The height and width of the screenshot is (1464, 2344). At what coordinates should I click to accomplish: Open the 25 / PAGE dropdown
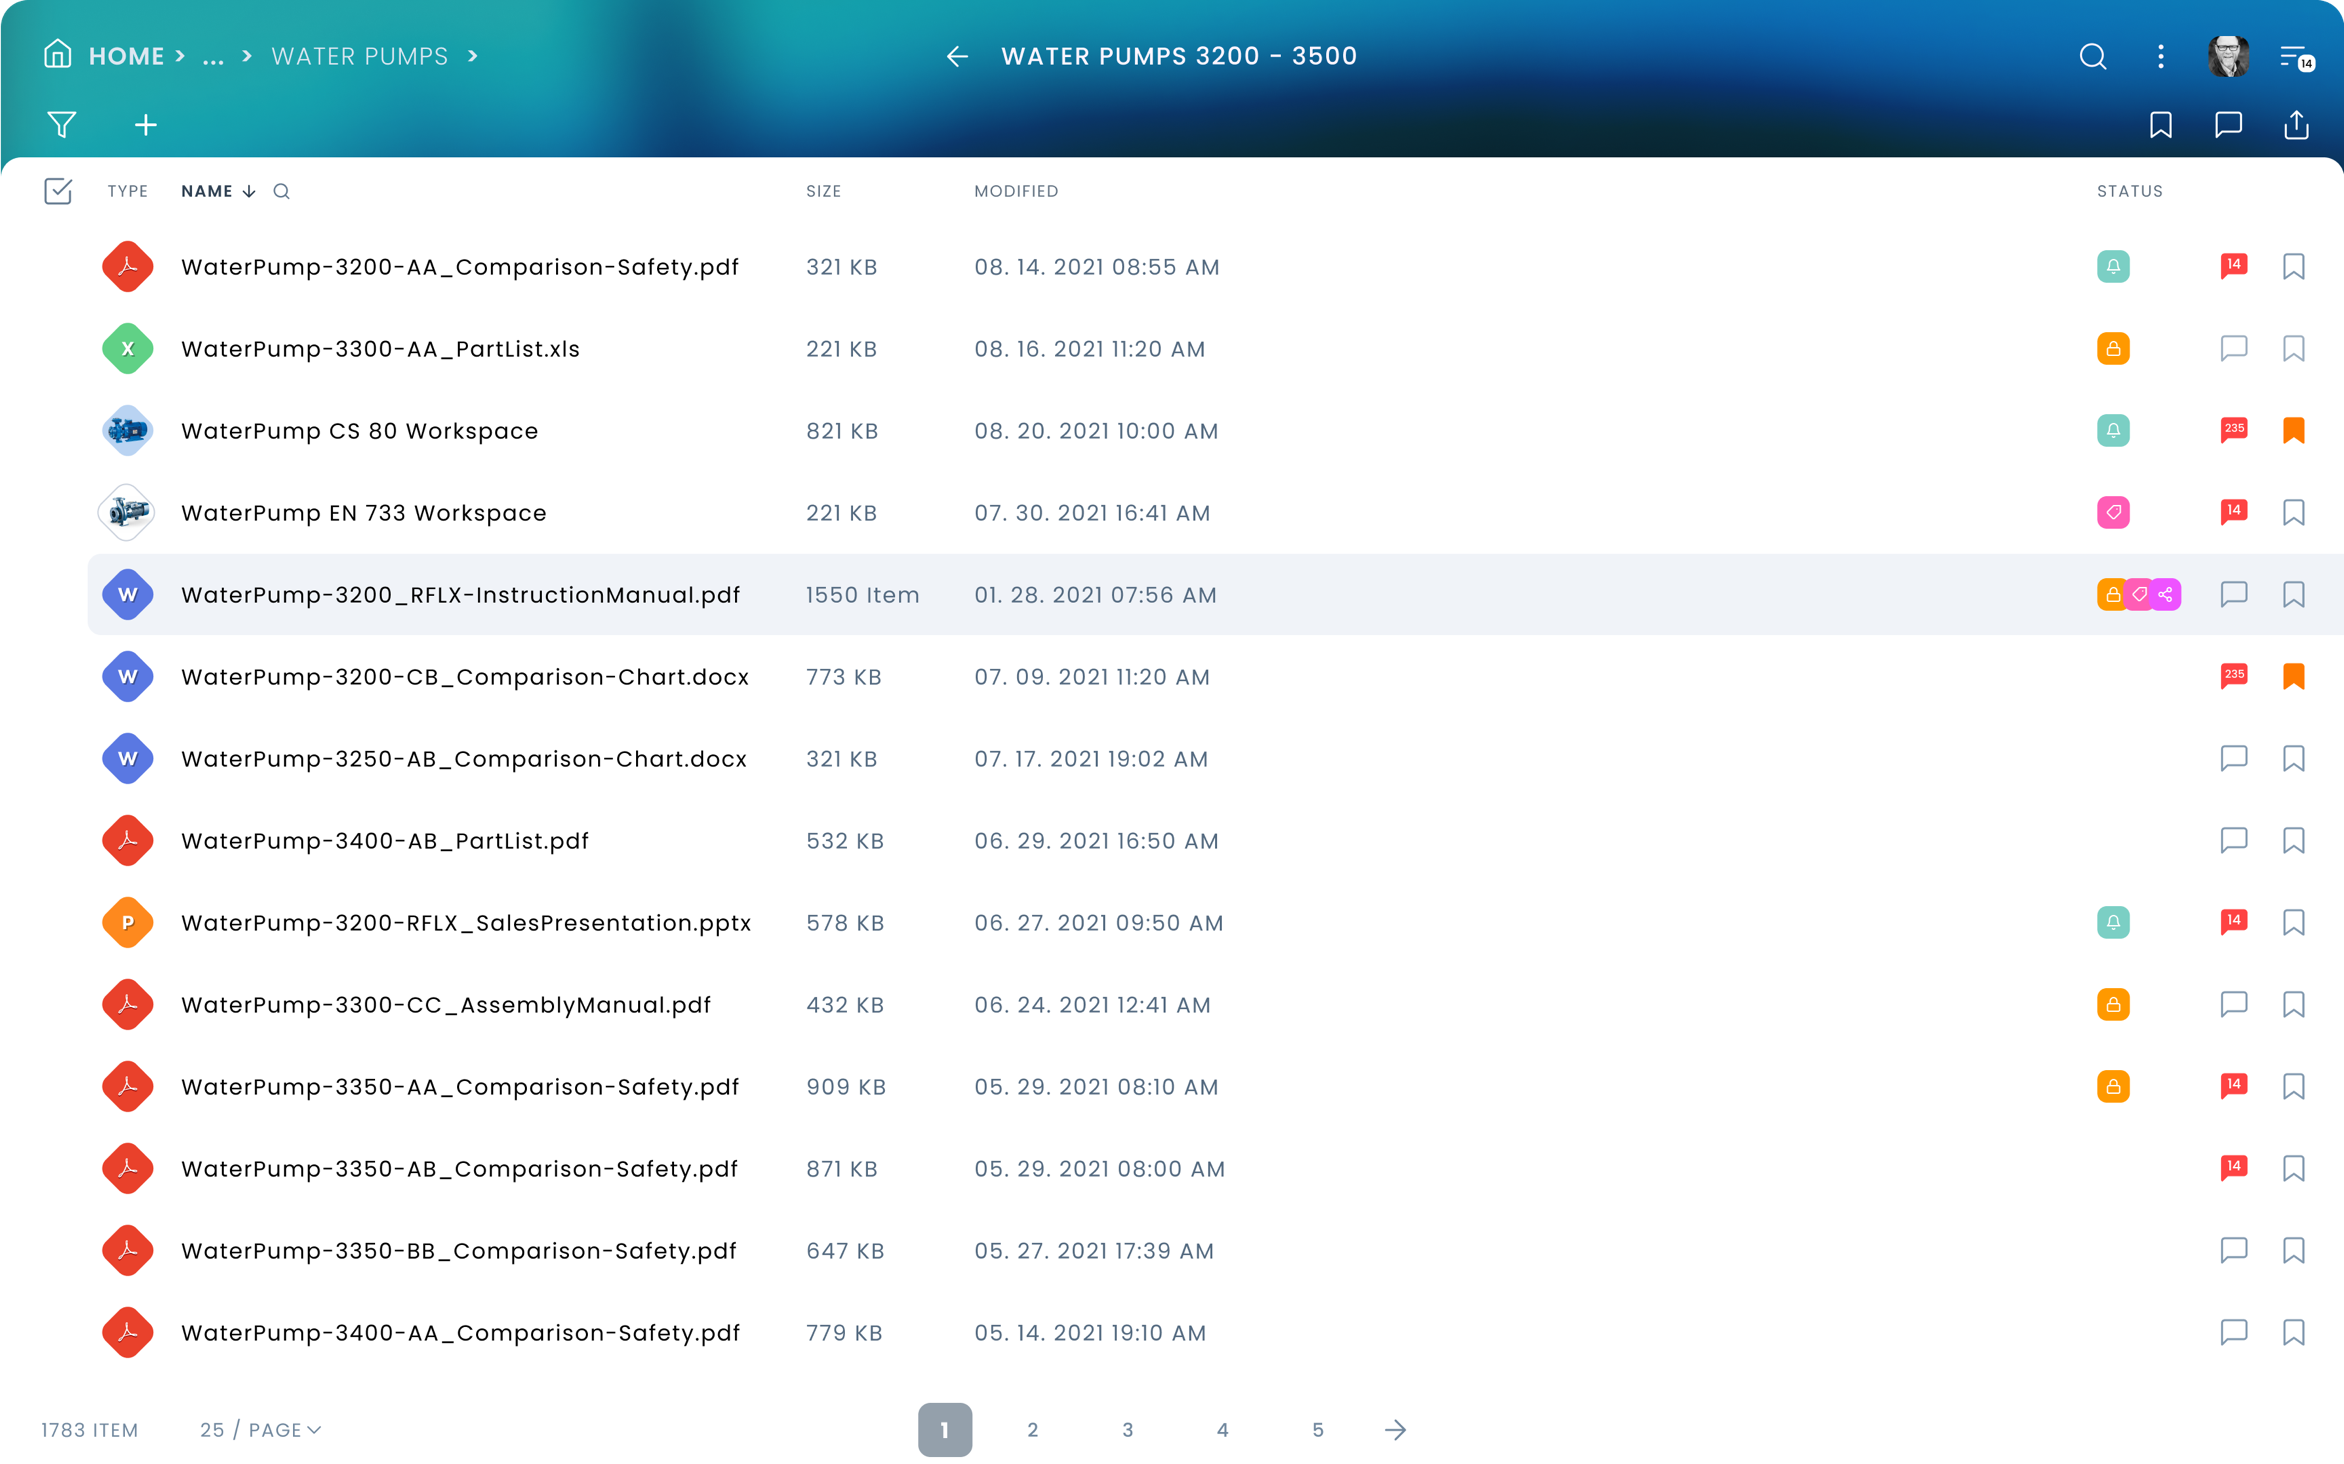[260, 1430]
